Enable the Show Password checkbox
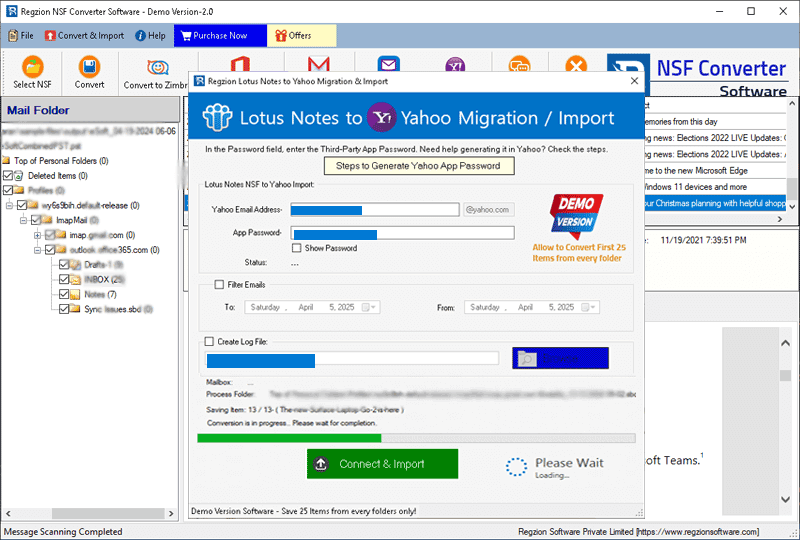The width and height of the screenshot is (800, 540). (297, 248)
